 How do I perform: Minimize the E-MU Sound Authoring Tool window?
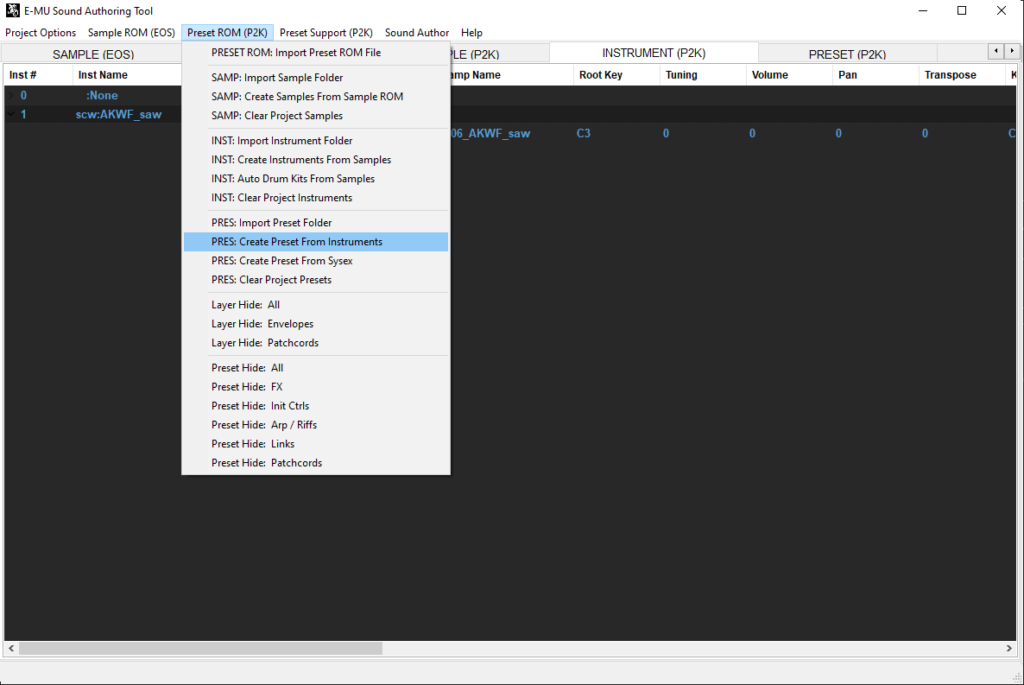tap(923, 10)
